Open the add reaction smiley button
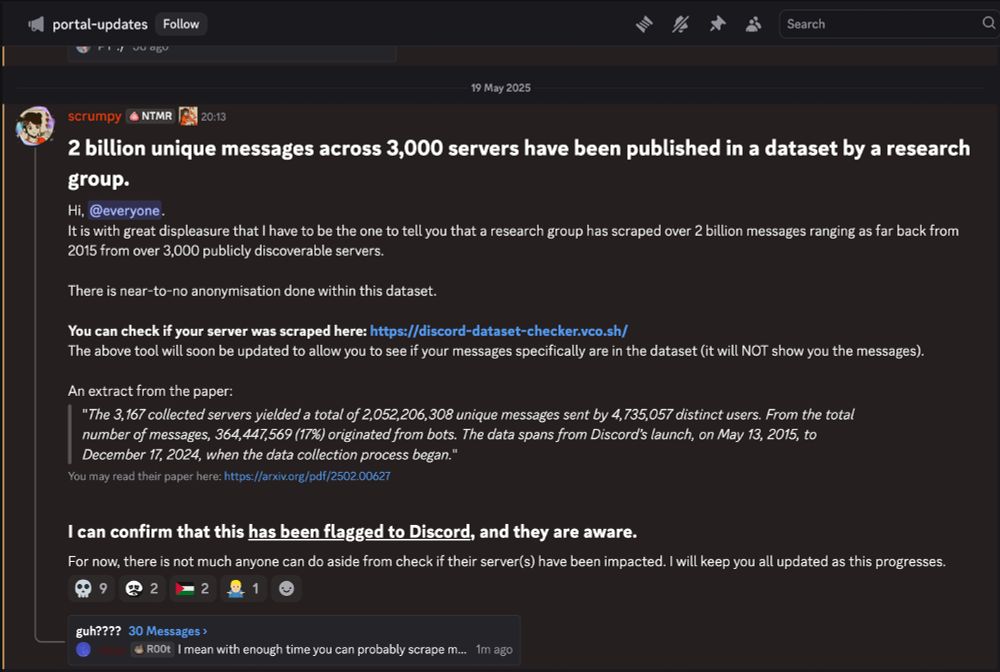 (x=286, y=588)
